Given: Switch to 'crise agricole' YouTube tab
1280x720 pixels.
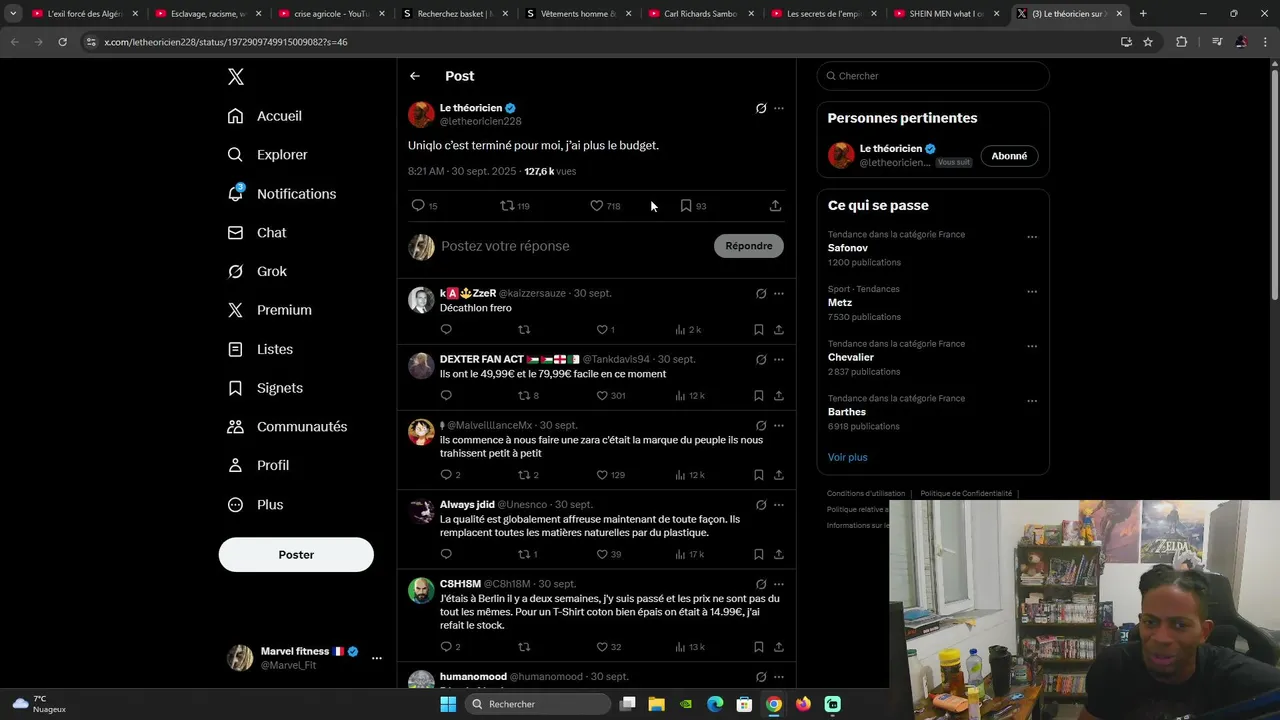Looking at the screenshot, I should 330,14.
